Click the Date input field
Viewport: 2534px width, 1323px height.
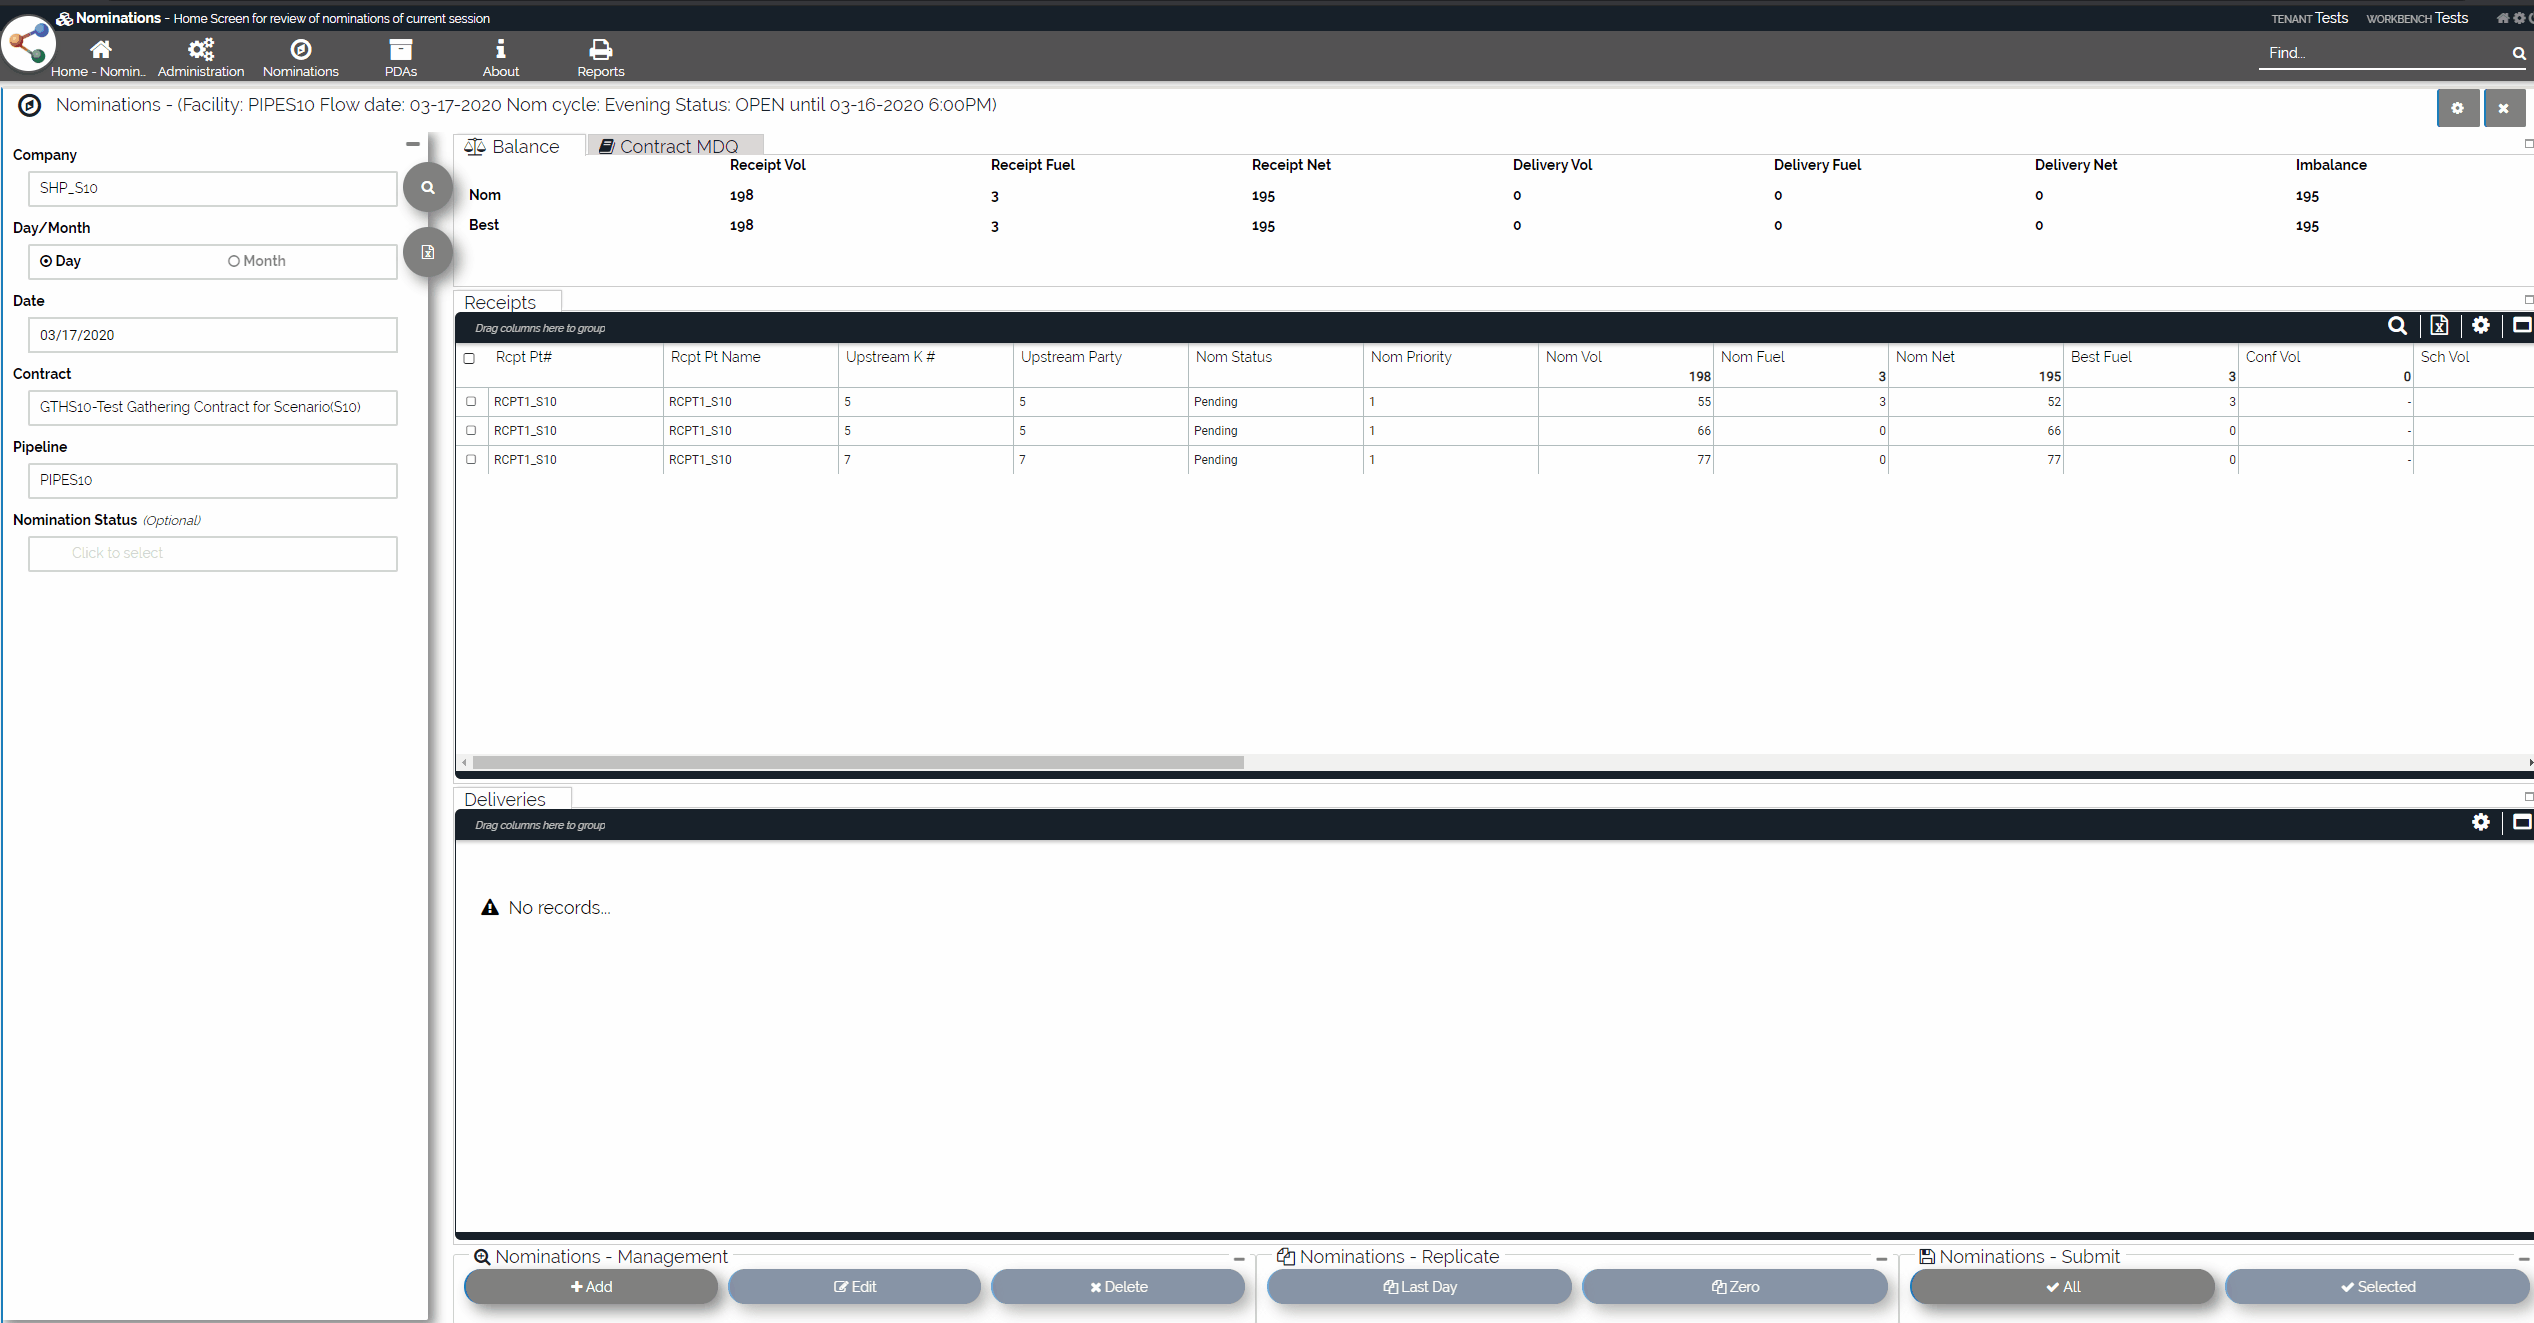(x=212, y=335)
